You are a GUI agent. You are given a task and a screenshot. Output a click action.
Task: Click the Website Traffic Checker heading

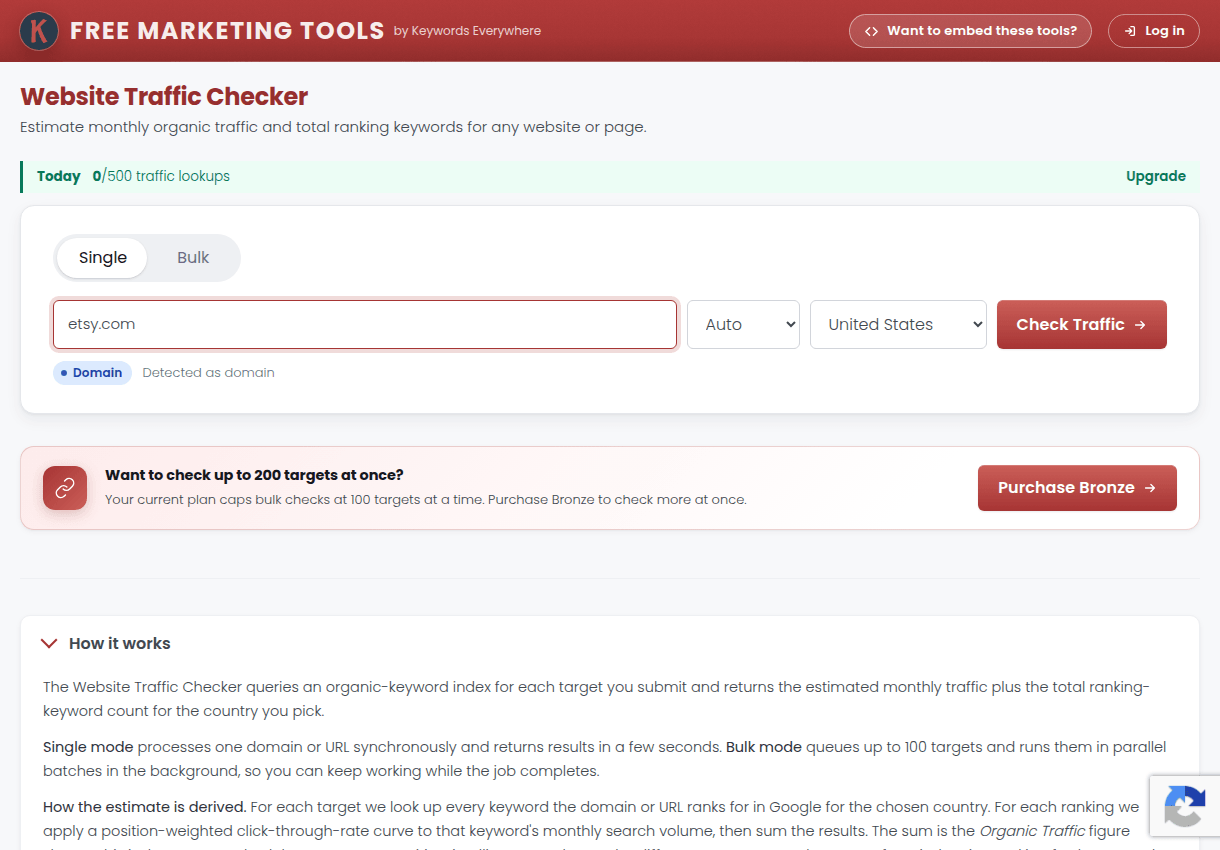[164, 96]
